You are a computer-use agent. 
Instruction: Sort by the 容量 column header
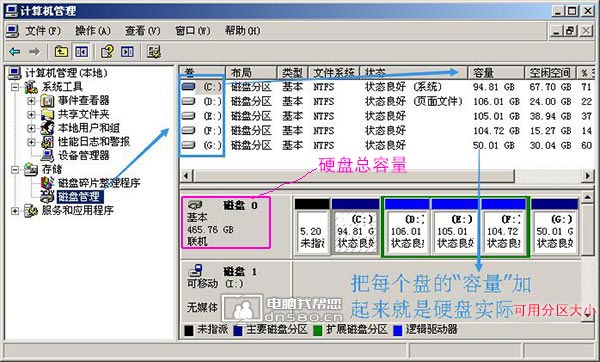tap(496, 72)
